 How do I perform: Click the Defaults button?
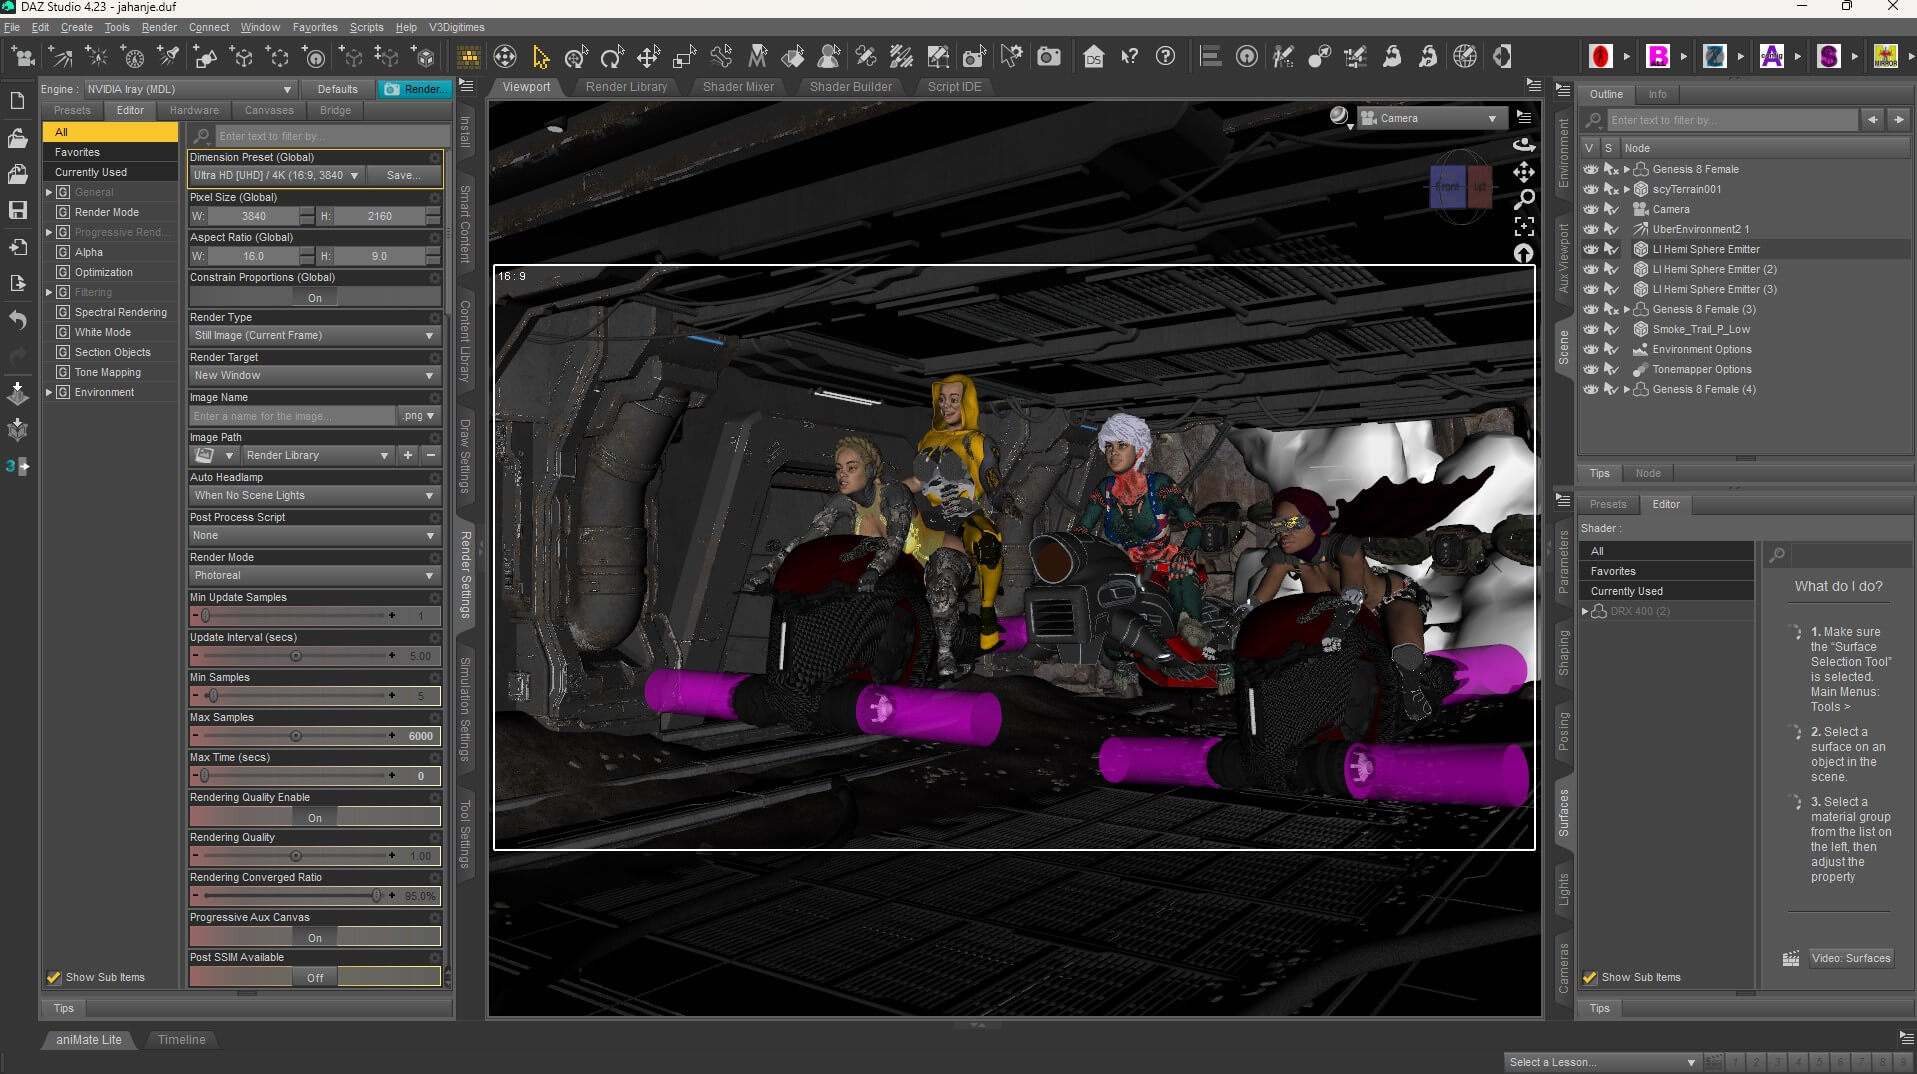point(337,89)
